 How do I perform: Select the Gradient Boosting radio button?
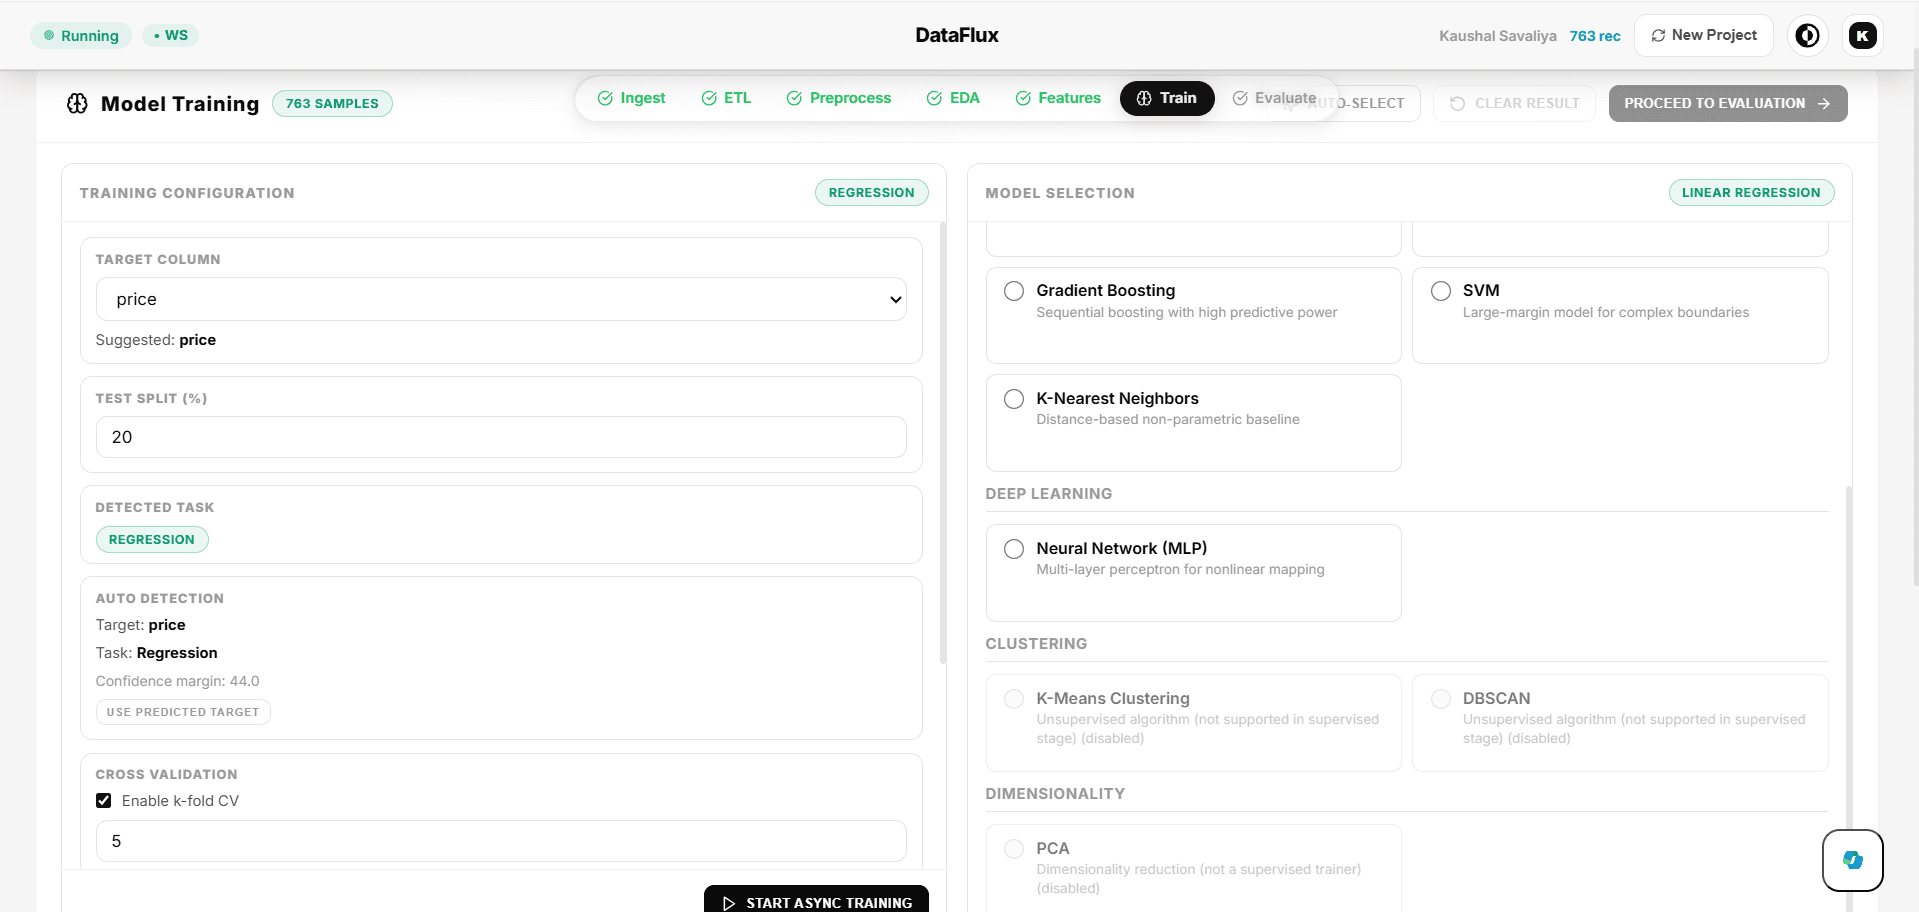(1013, 291)
